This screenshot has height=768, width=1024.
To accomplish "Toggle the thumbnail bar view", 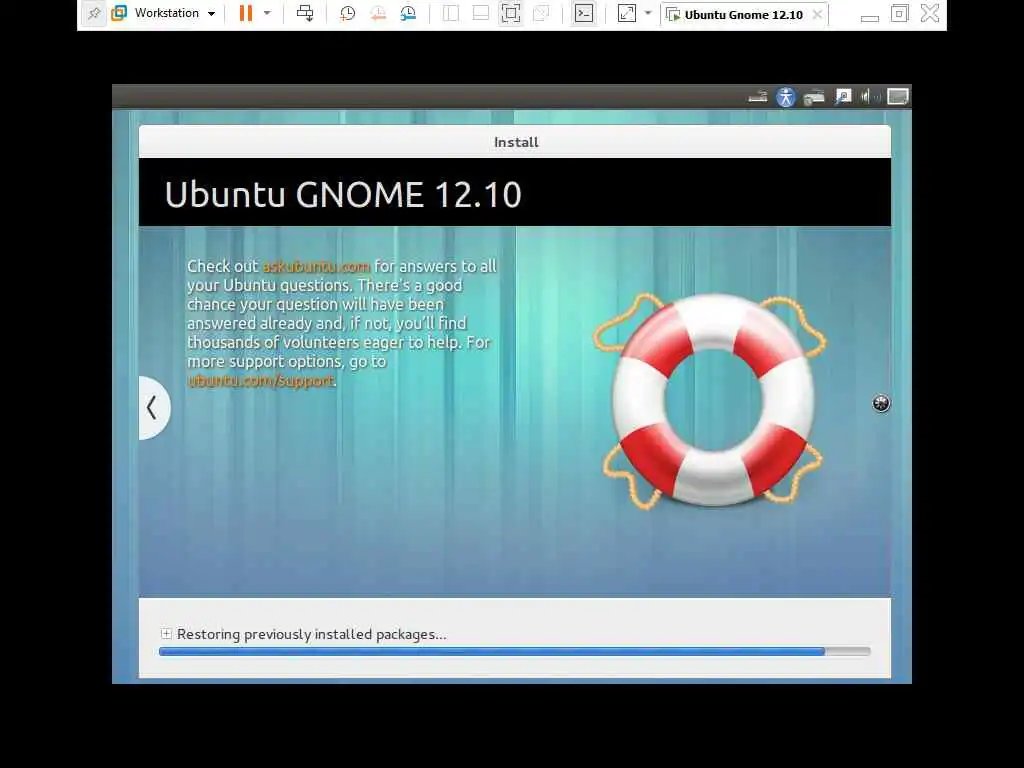I will (481, 13).
